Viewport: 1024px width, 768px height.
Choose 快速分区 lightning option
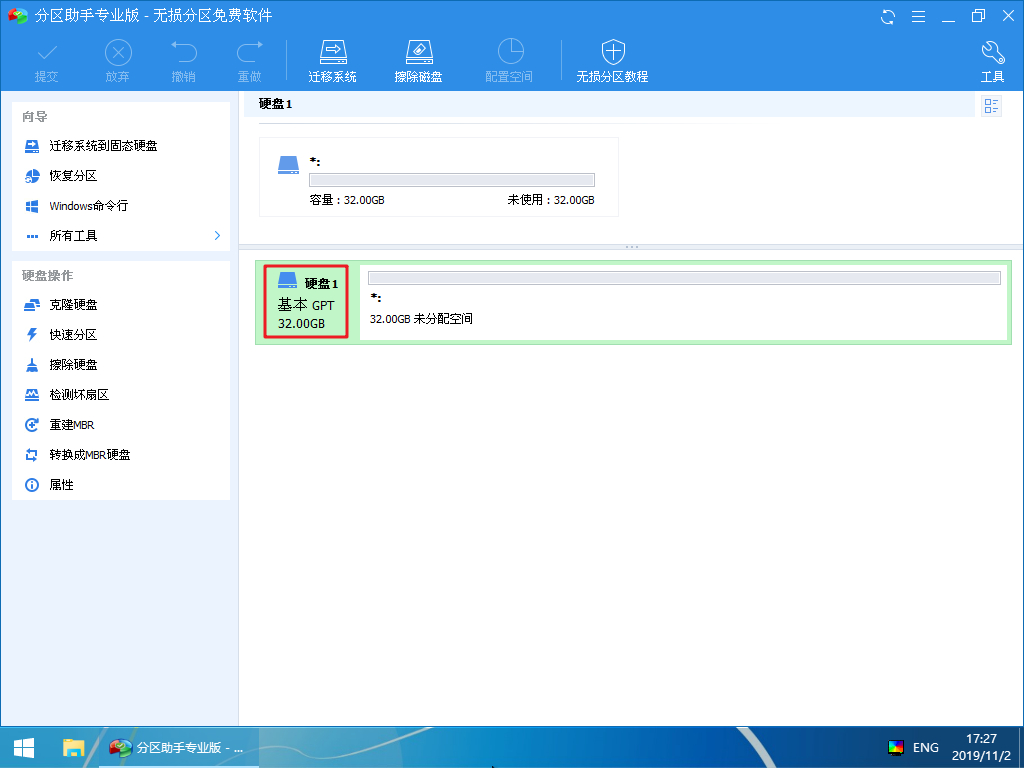coord(73,335)
